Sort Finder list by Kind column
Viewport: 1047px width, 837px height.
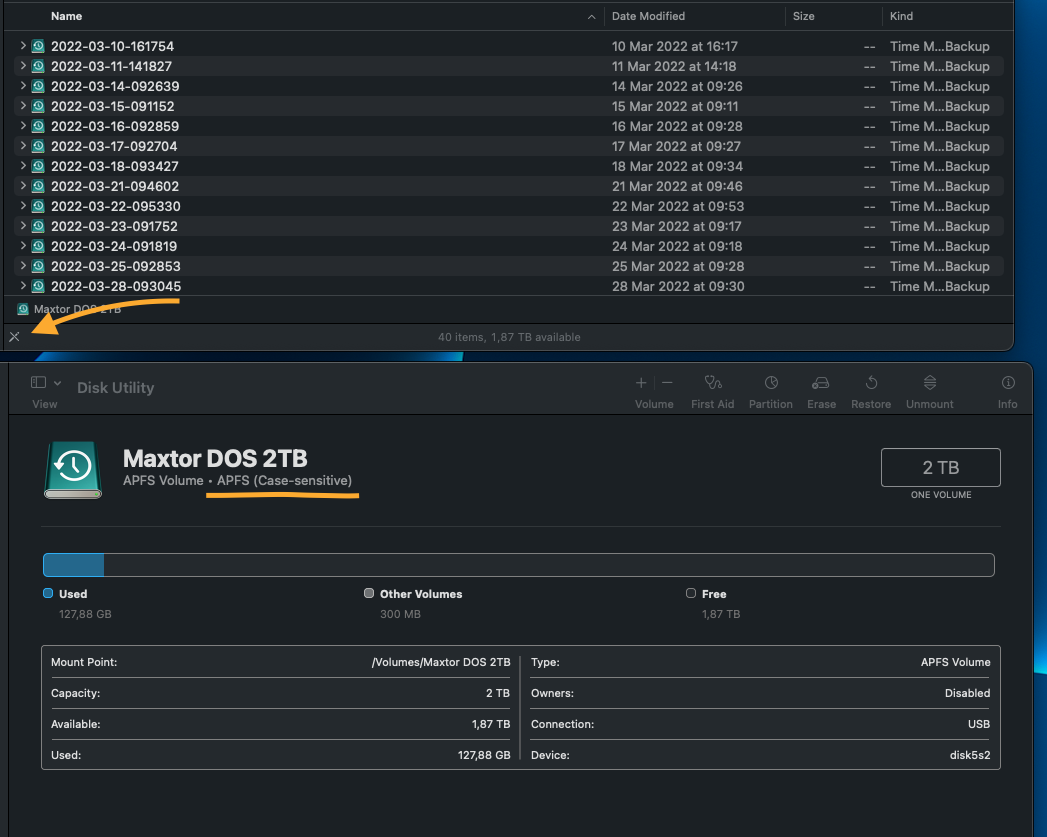(x=901, y=16)
